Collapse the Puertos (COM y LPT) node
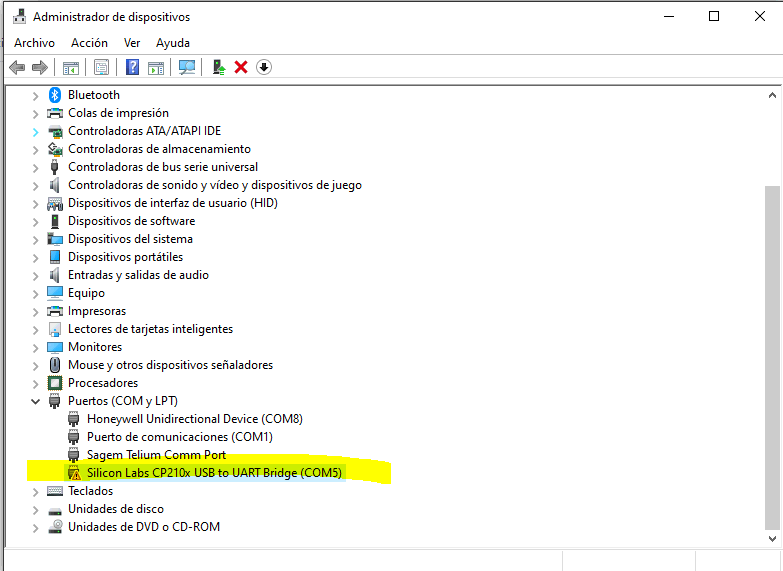This screenshot has height=571, width=783. 36,401
